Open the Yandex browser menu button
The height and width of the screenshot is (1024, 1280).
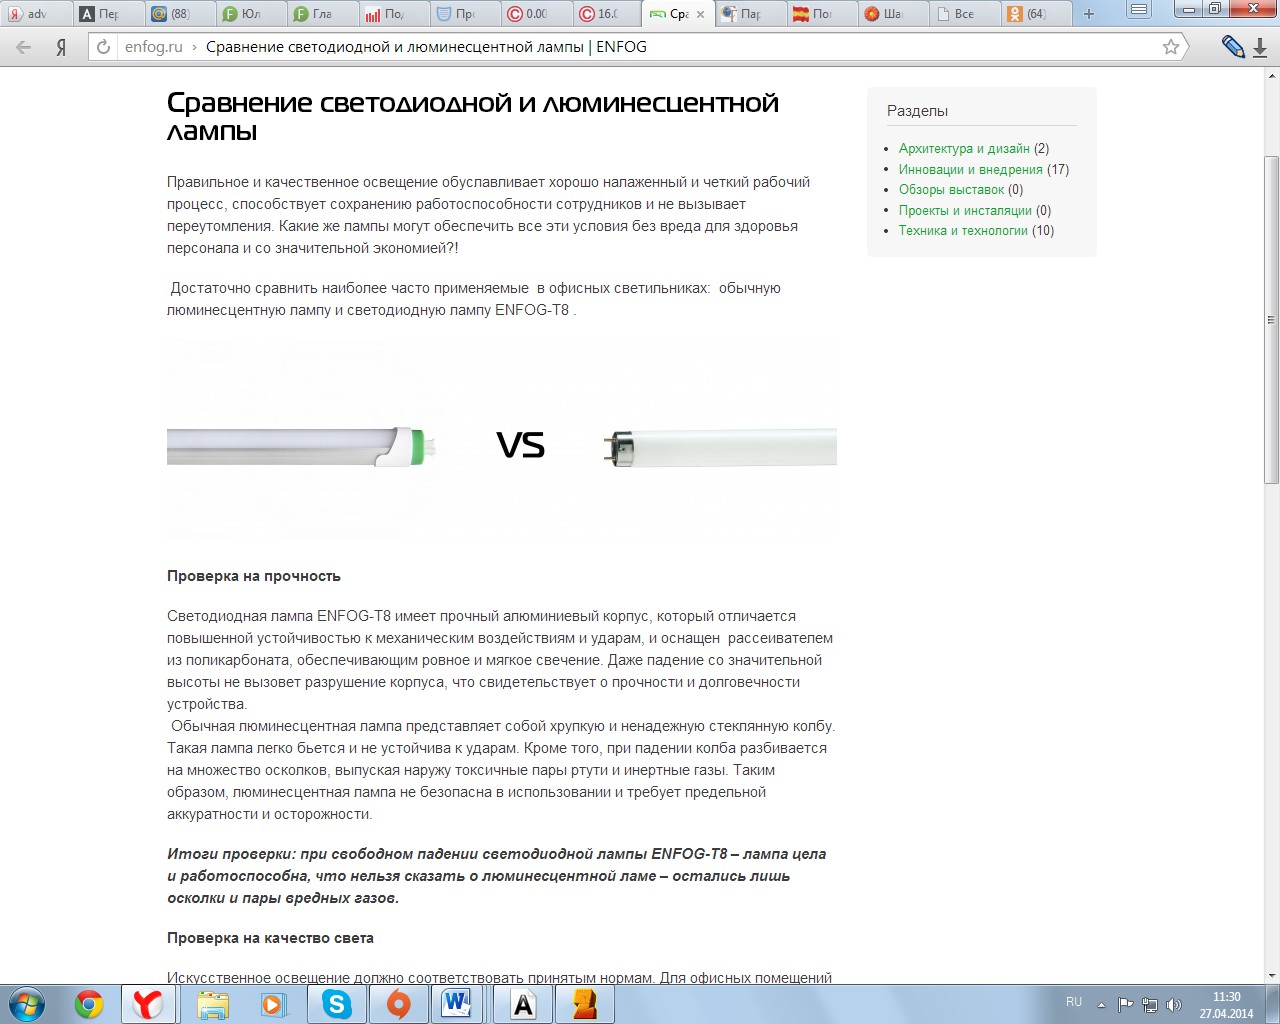(x=1138, y=10)
